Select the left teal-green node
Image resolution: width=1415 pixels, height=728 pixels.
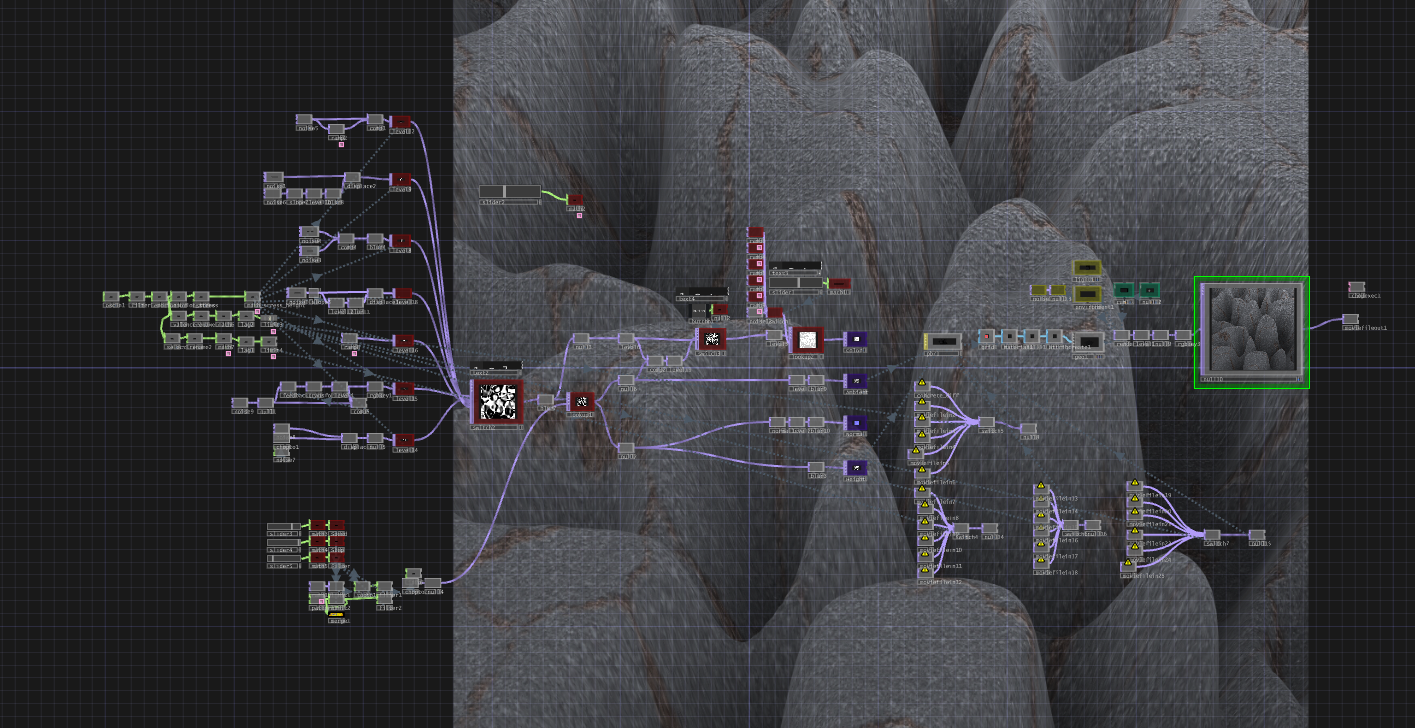(1124, 291)
